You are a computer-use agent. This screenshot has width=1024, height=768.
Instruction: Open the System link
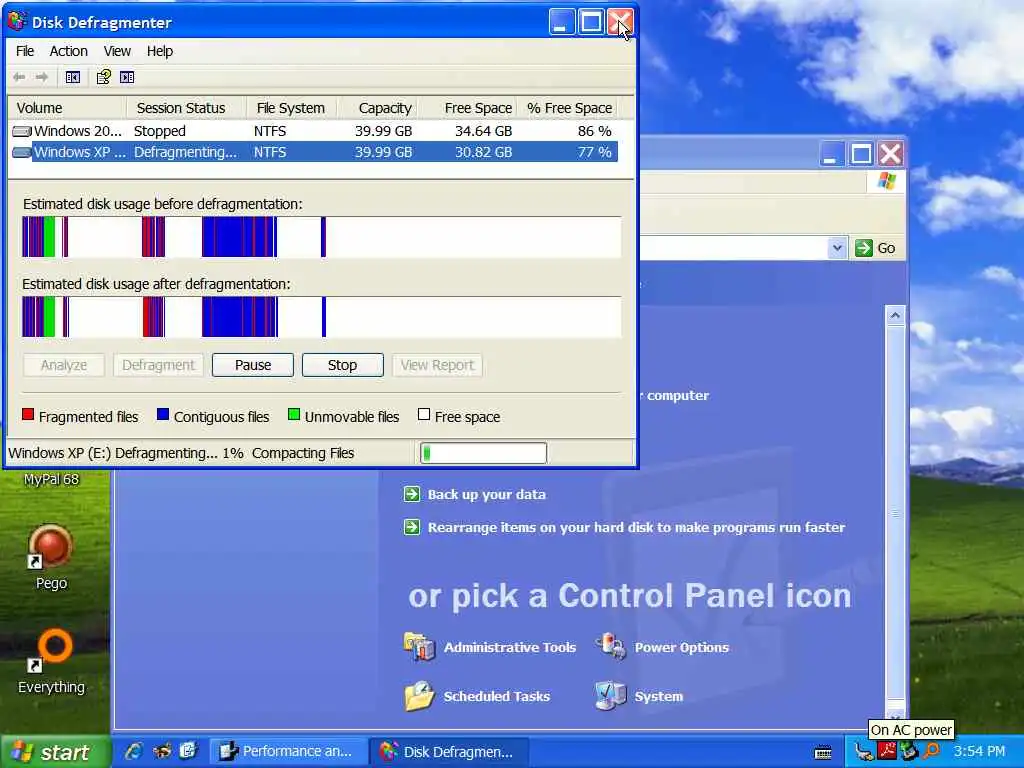(x=658, y=696)
